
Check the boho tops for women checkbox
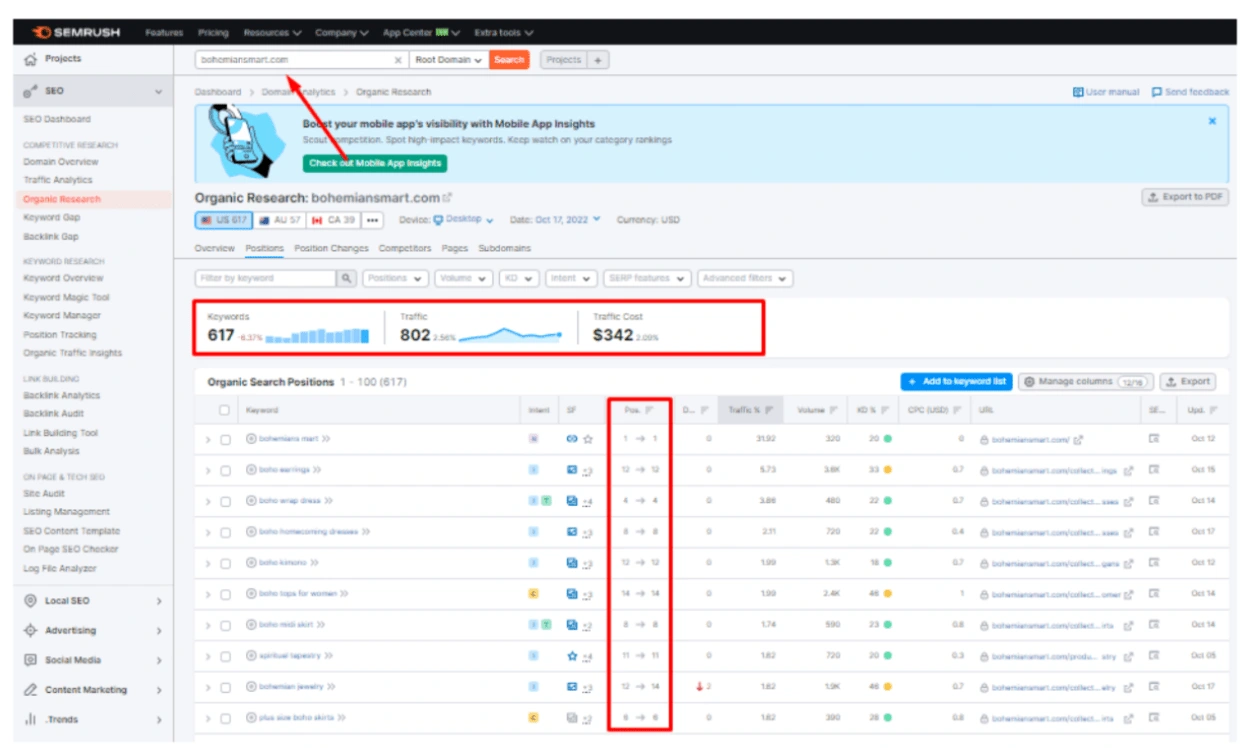point(225,594)
